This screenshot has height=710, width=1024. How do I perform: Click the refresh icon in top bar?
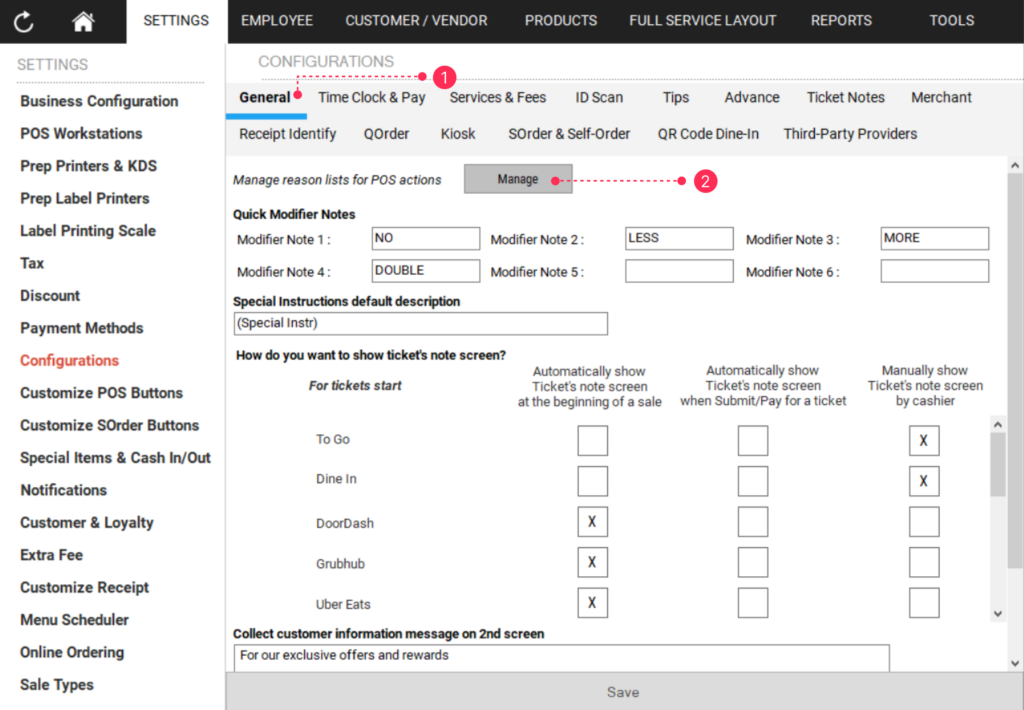(x=24, y=22)
